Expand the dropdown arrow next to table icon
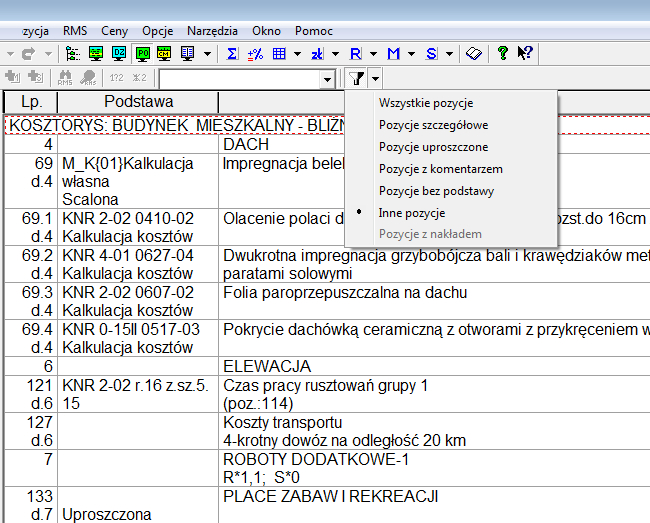 tap(297, 53)
